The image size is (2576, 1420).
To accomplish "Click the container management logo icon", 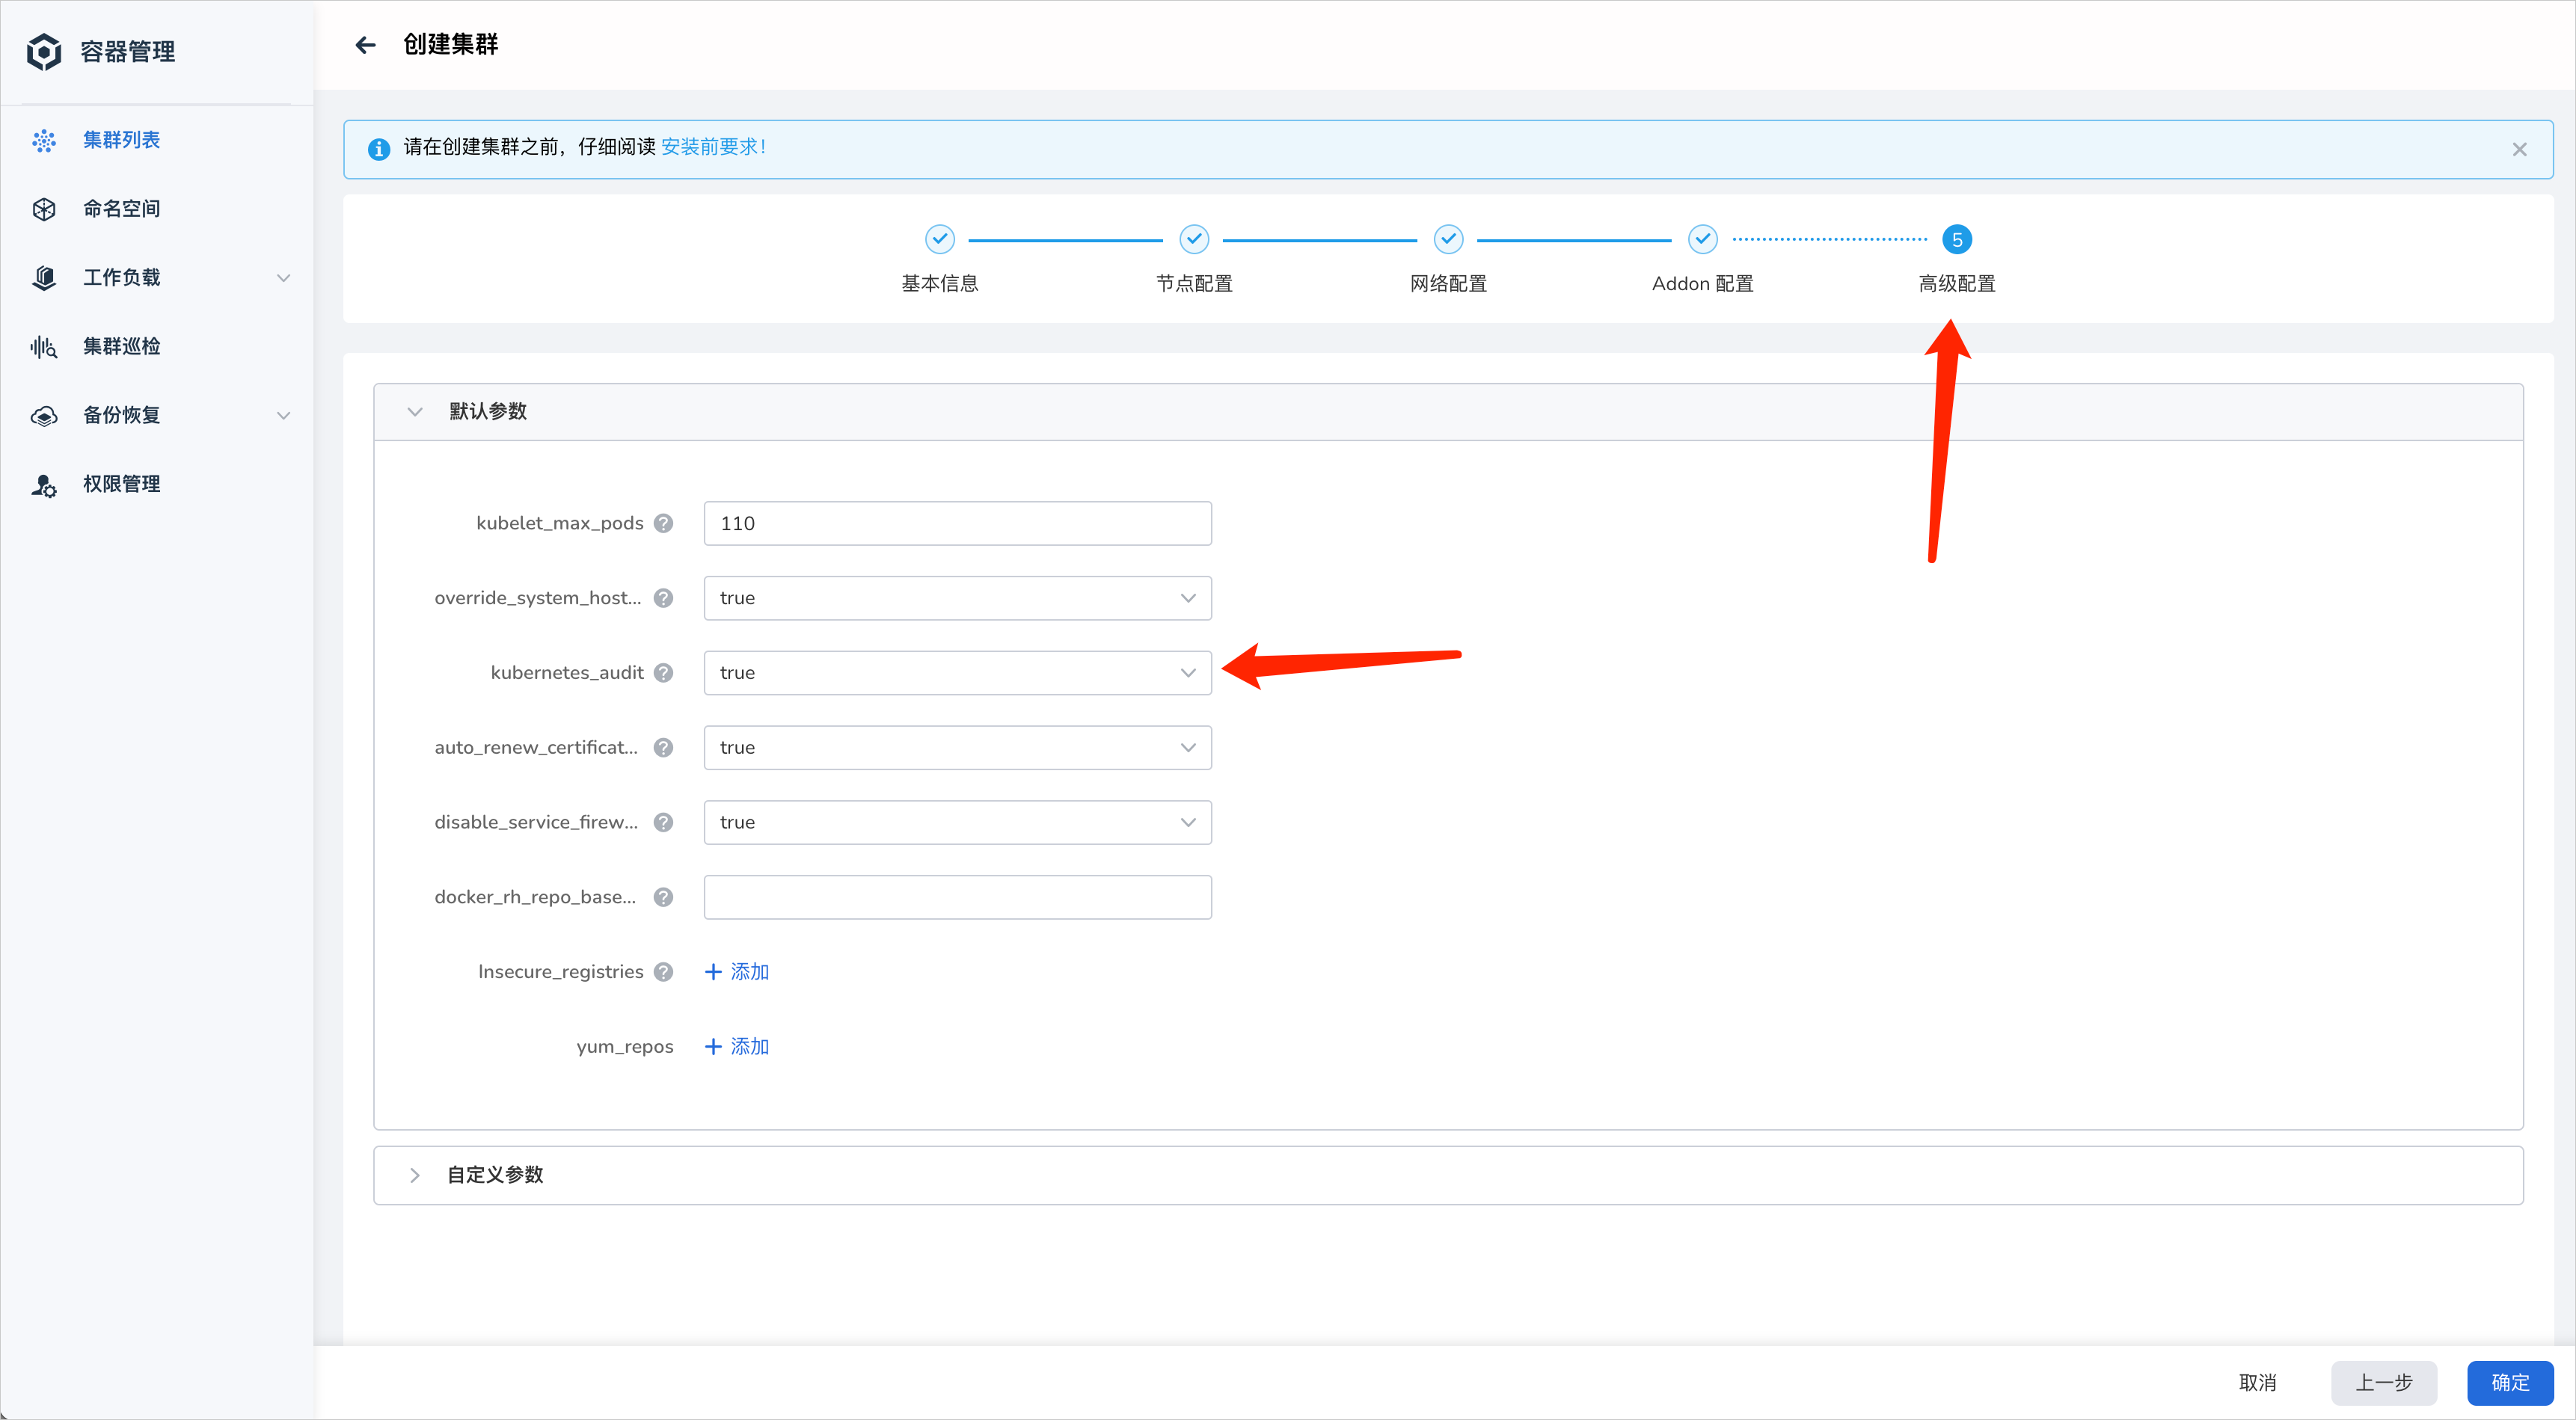I will click(44, 51).
